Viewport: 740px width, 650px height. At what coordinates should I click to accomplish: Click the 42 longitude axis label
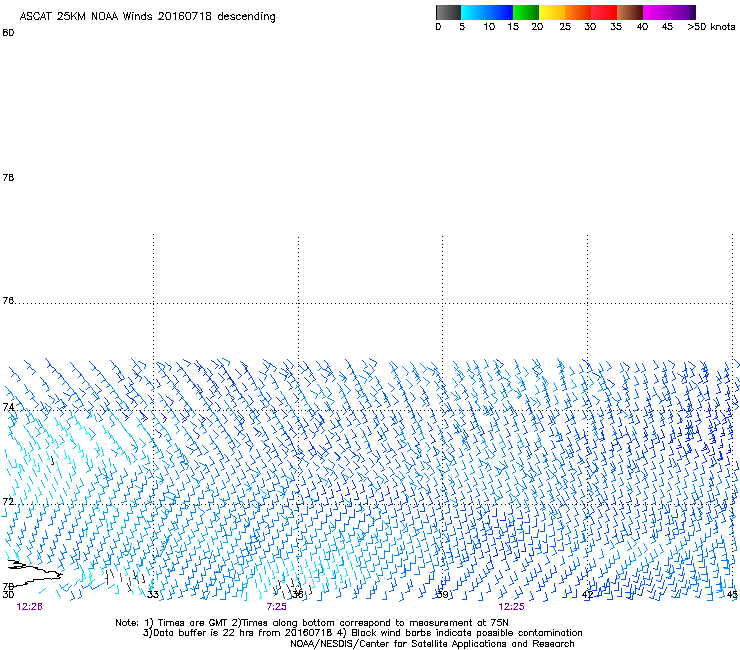pyautogui.click(x=587, y=594)
